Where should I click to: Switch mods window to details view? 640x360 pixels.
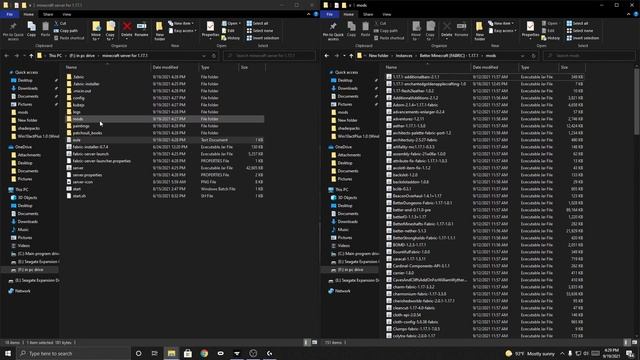pos(626,342)
